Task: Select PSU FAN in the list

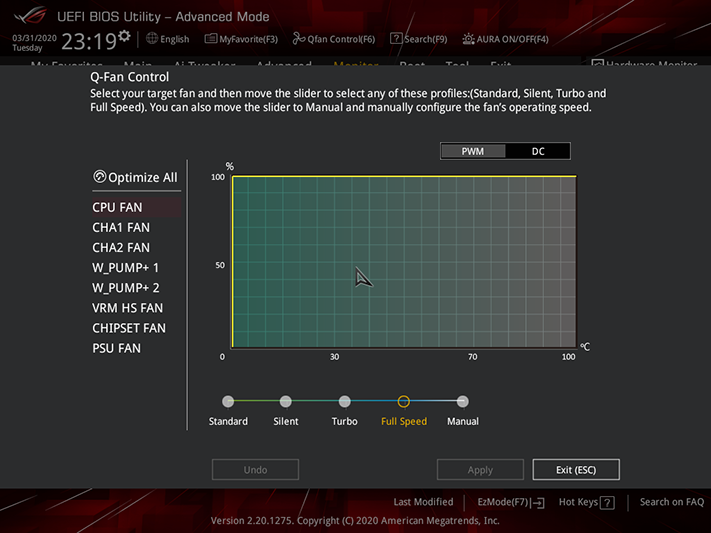Action: 117,348
